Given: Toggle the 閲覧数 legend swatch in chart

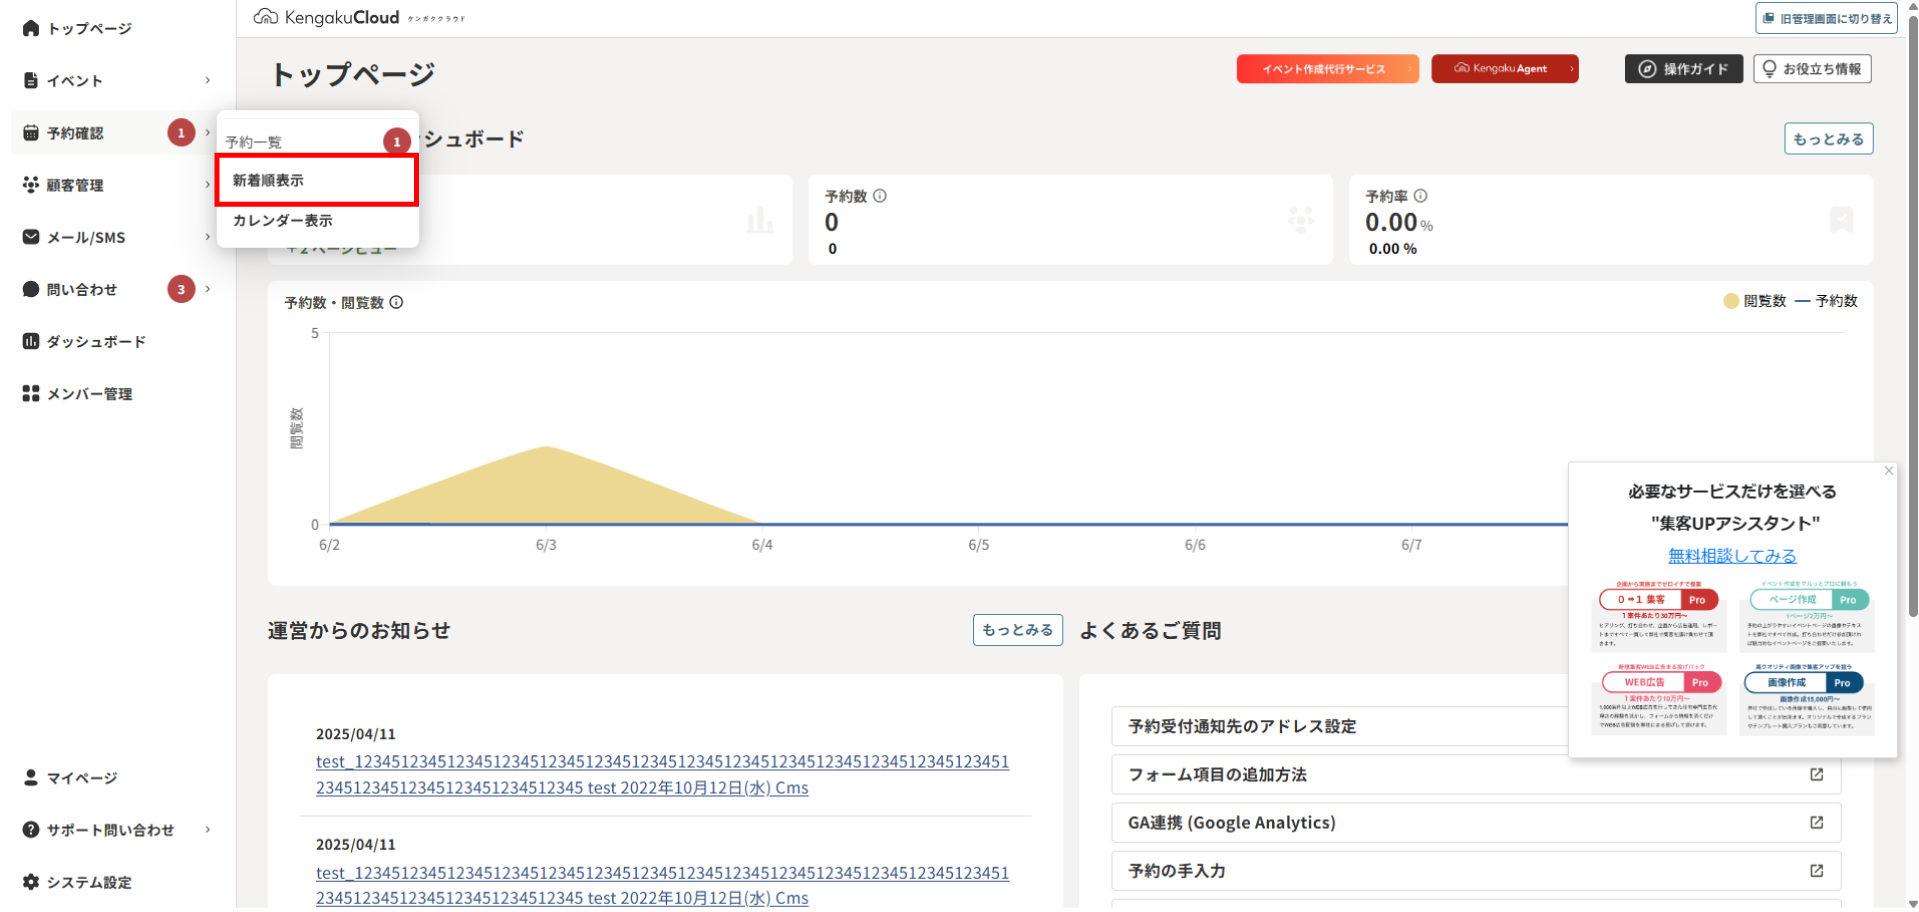Looking at the screenshot, I should pyautogui.click(x=1731, y=301).
